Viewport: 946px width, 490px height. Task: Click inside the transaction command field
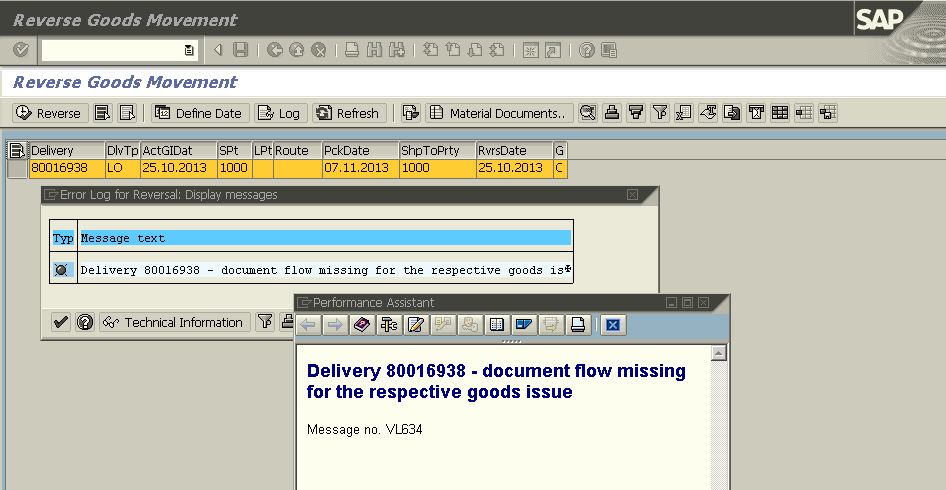(x=112, y=50)
